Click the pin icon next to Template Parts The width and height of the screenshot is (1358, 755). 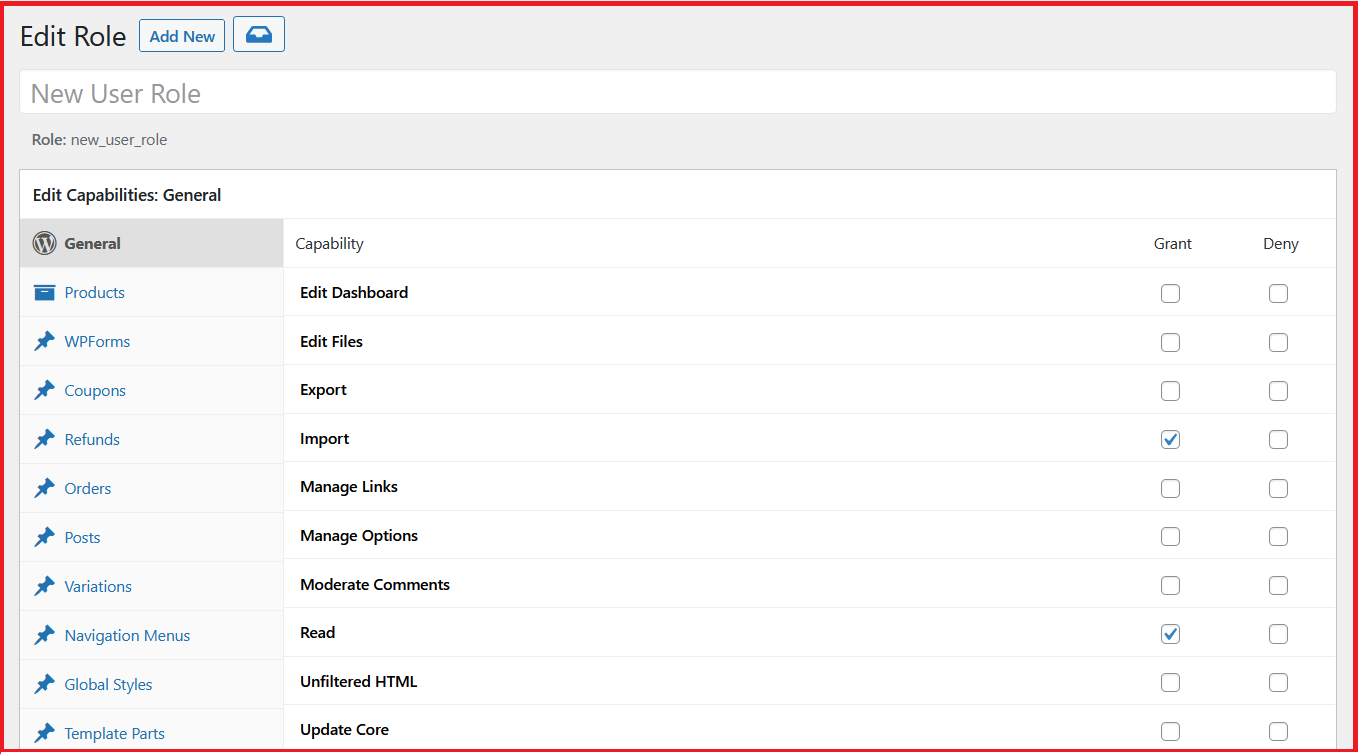[x=44, y=733]
